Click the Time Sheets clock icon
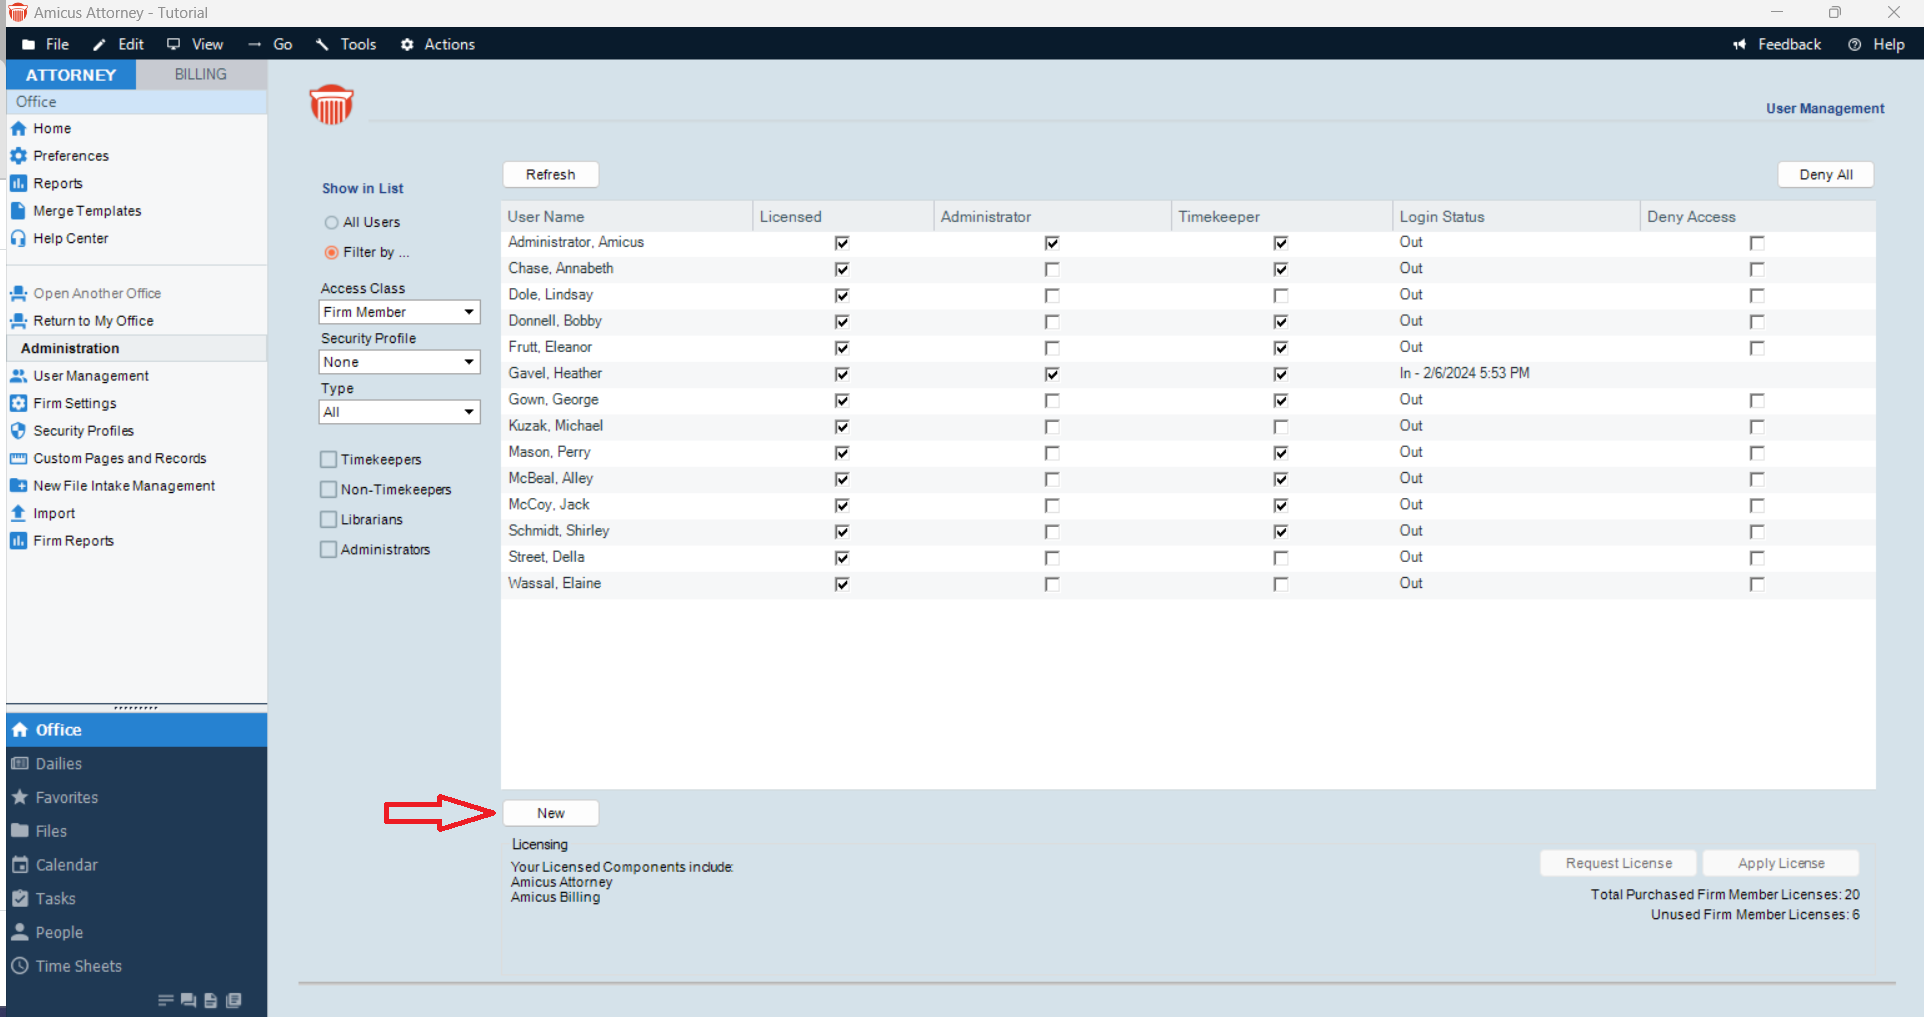The height and width of the screenshot is (1017, 1924). click(20, 967)
